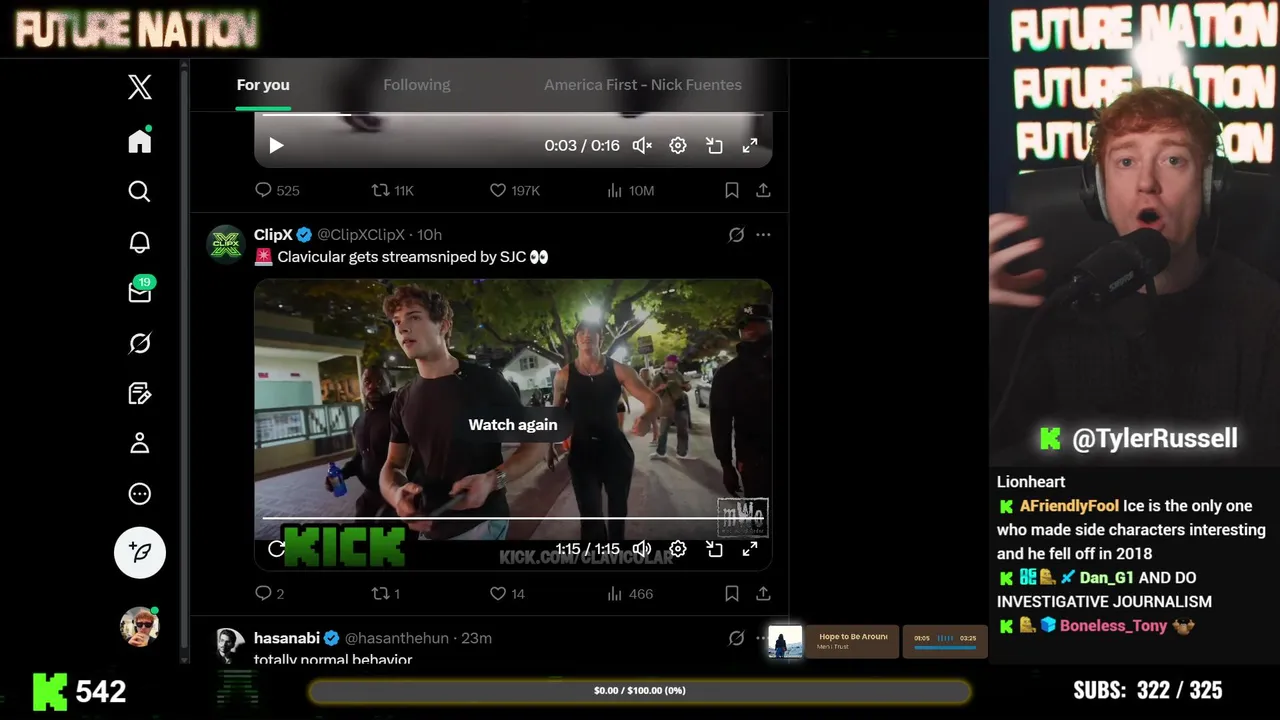Seek on the top video progress bar
This screenshot has width=1280, height=720.
point(512,115)
